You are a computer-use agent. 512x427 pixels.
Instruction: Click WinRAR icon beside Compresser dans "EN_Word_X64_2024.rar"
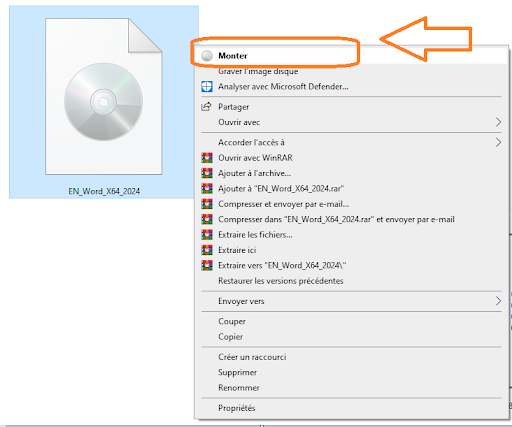click(207, 219)
